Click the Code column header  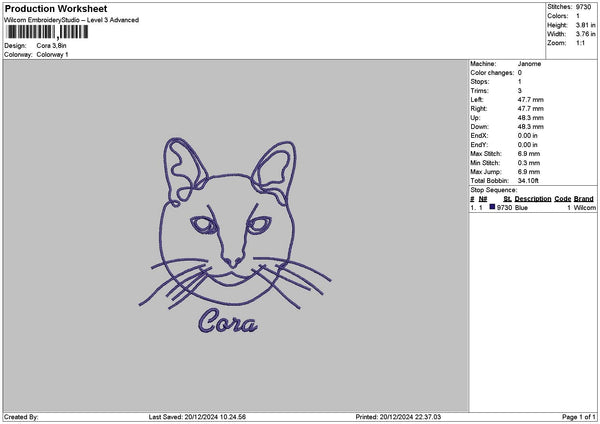[x=562, y=198]
